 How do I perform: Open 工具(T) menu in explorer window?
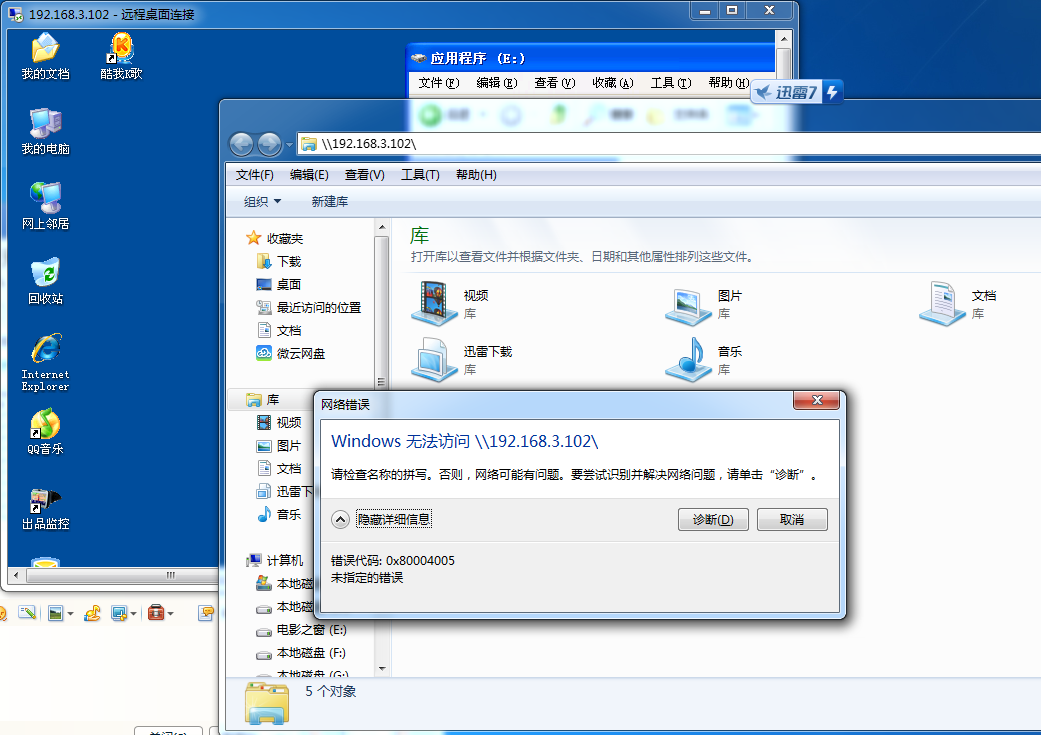420,175
